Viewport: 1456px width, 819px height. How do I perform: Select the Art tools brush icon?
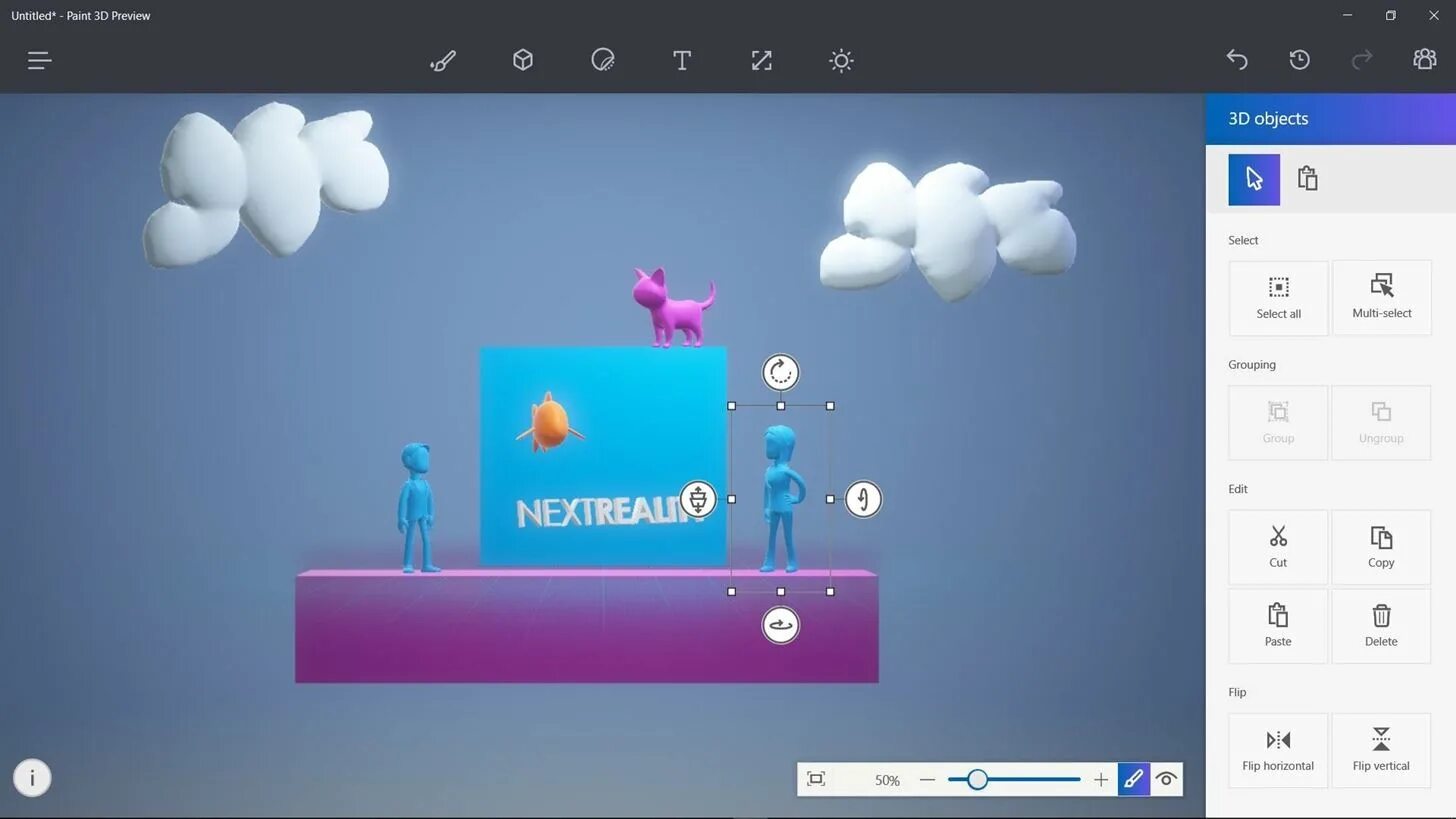tap(442, 61)
